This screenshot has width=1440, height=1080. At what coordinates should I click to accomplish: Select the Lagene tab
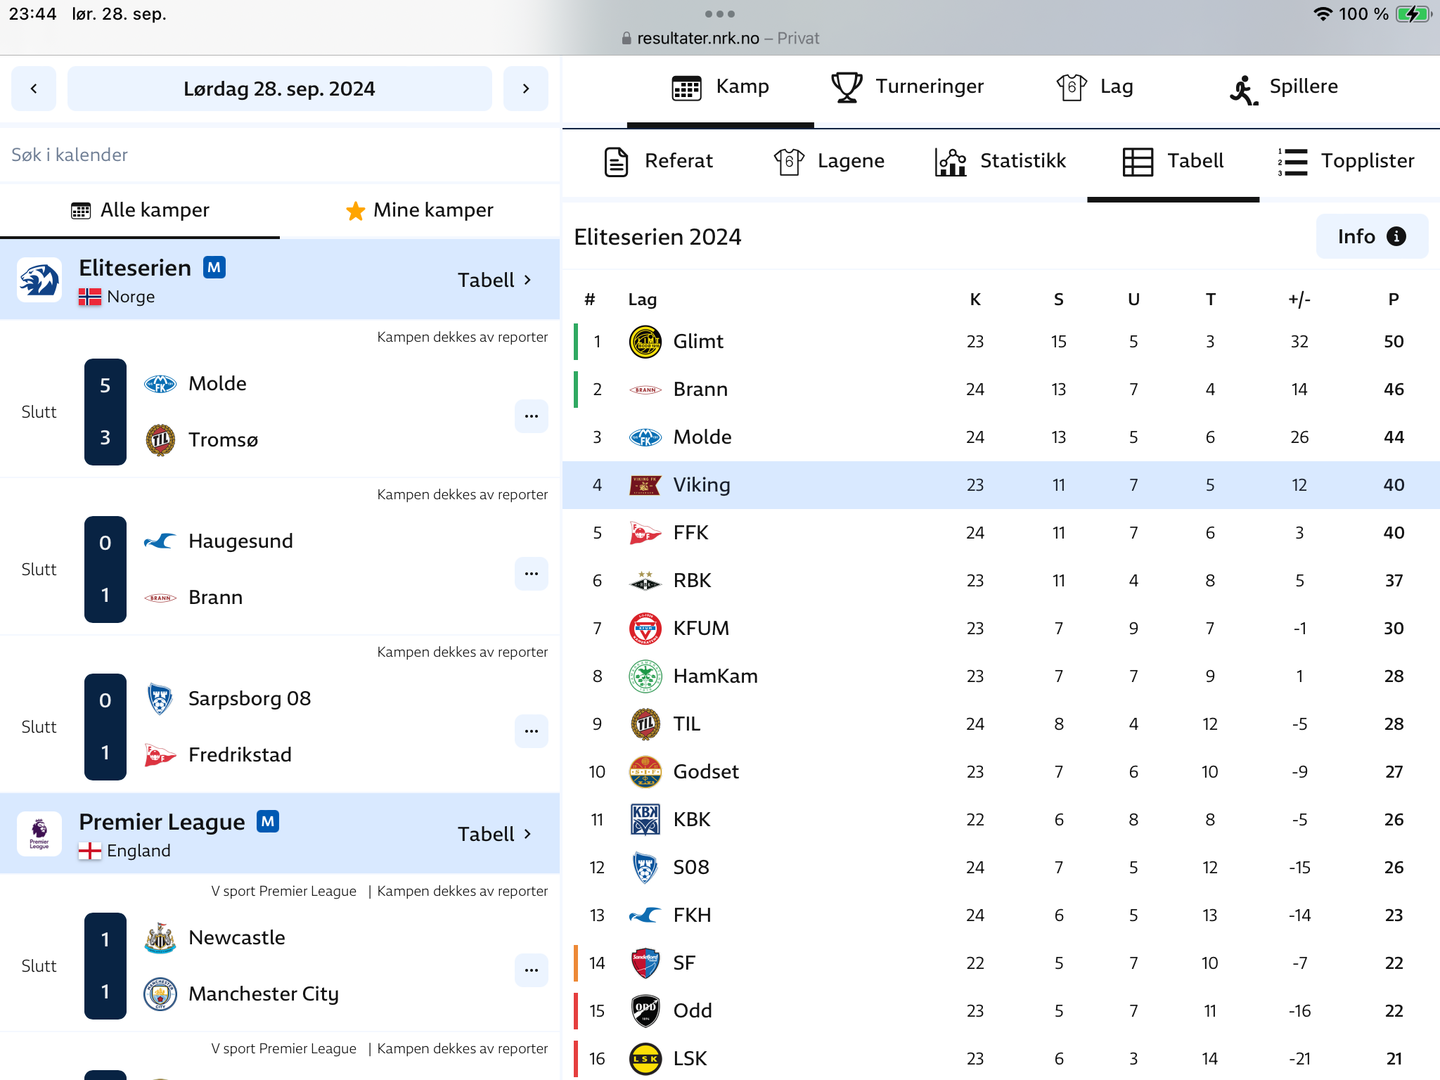click(829, 161)
